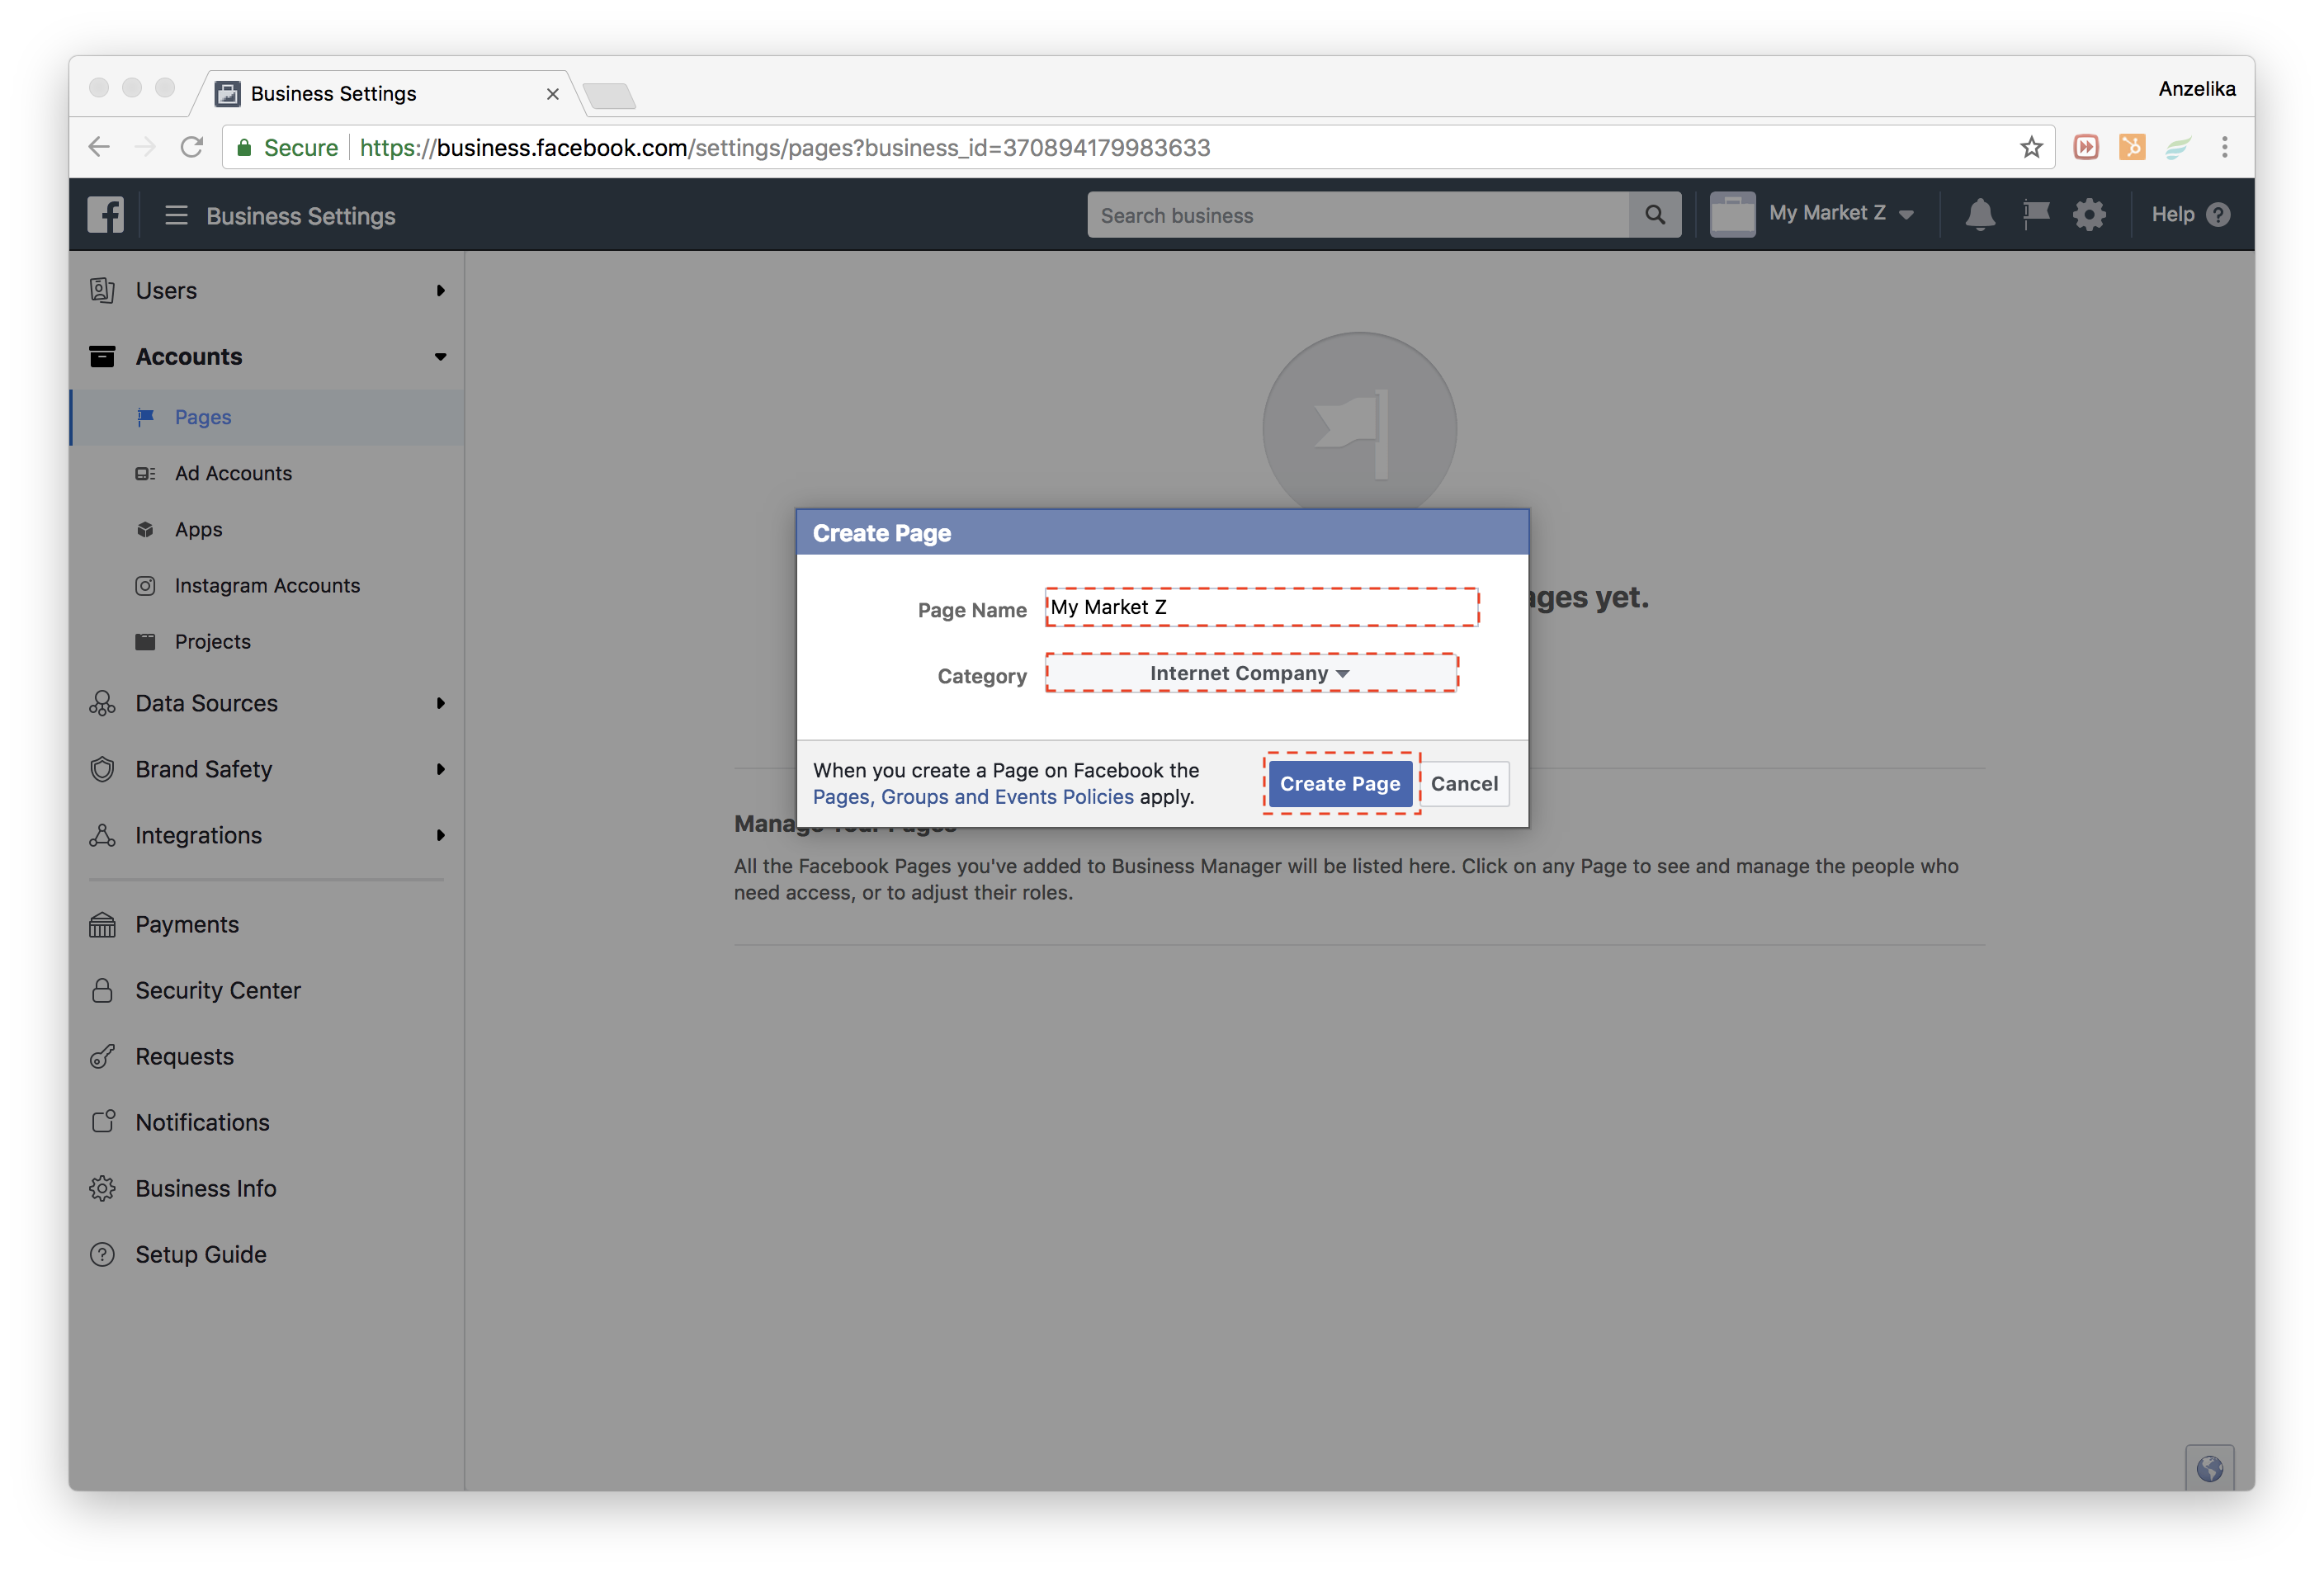This screenshot has width=2324, height=1573.
Task: Bookmark page with the star icon
Action: click(x=2030, y=148)
